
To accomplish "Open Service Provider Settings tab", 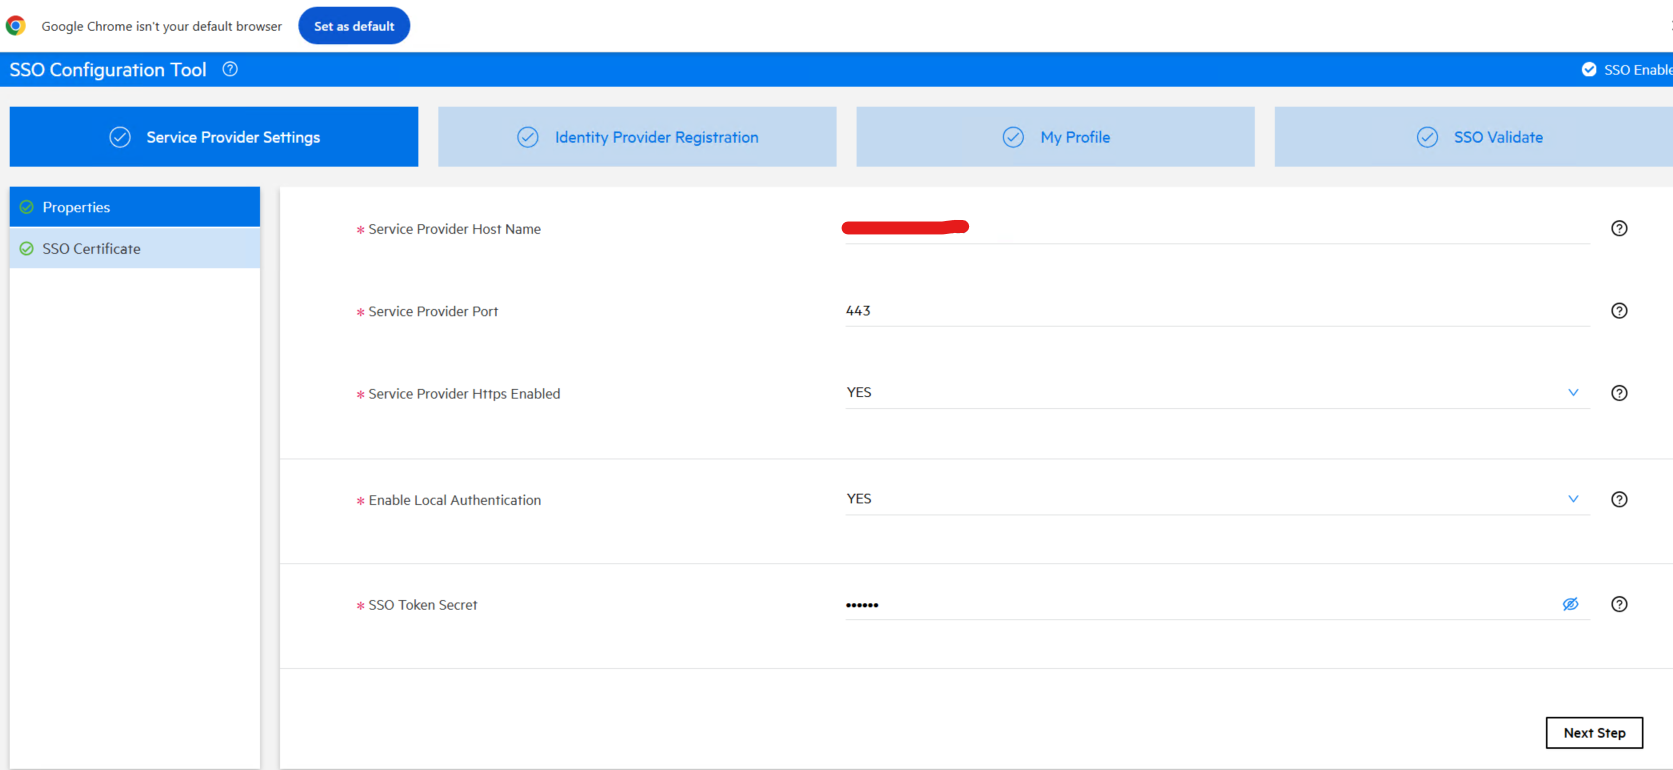I will click(x=214, y=137).
